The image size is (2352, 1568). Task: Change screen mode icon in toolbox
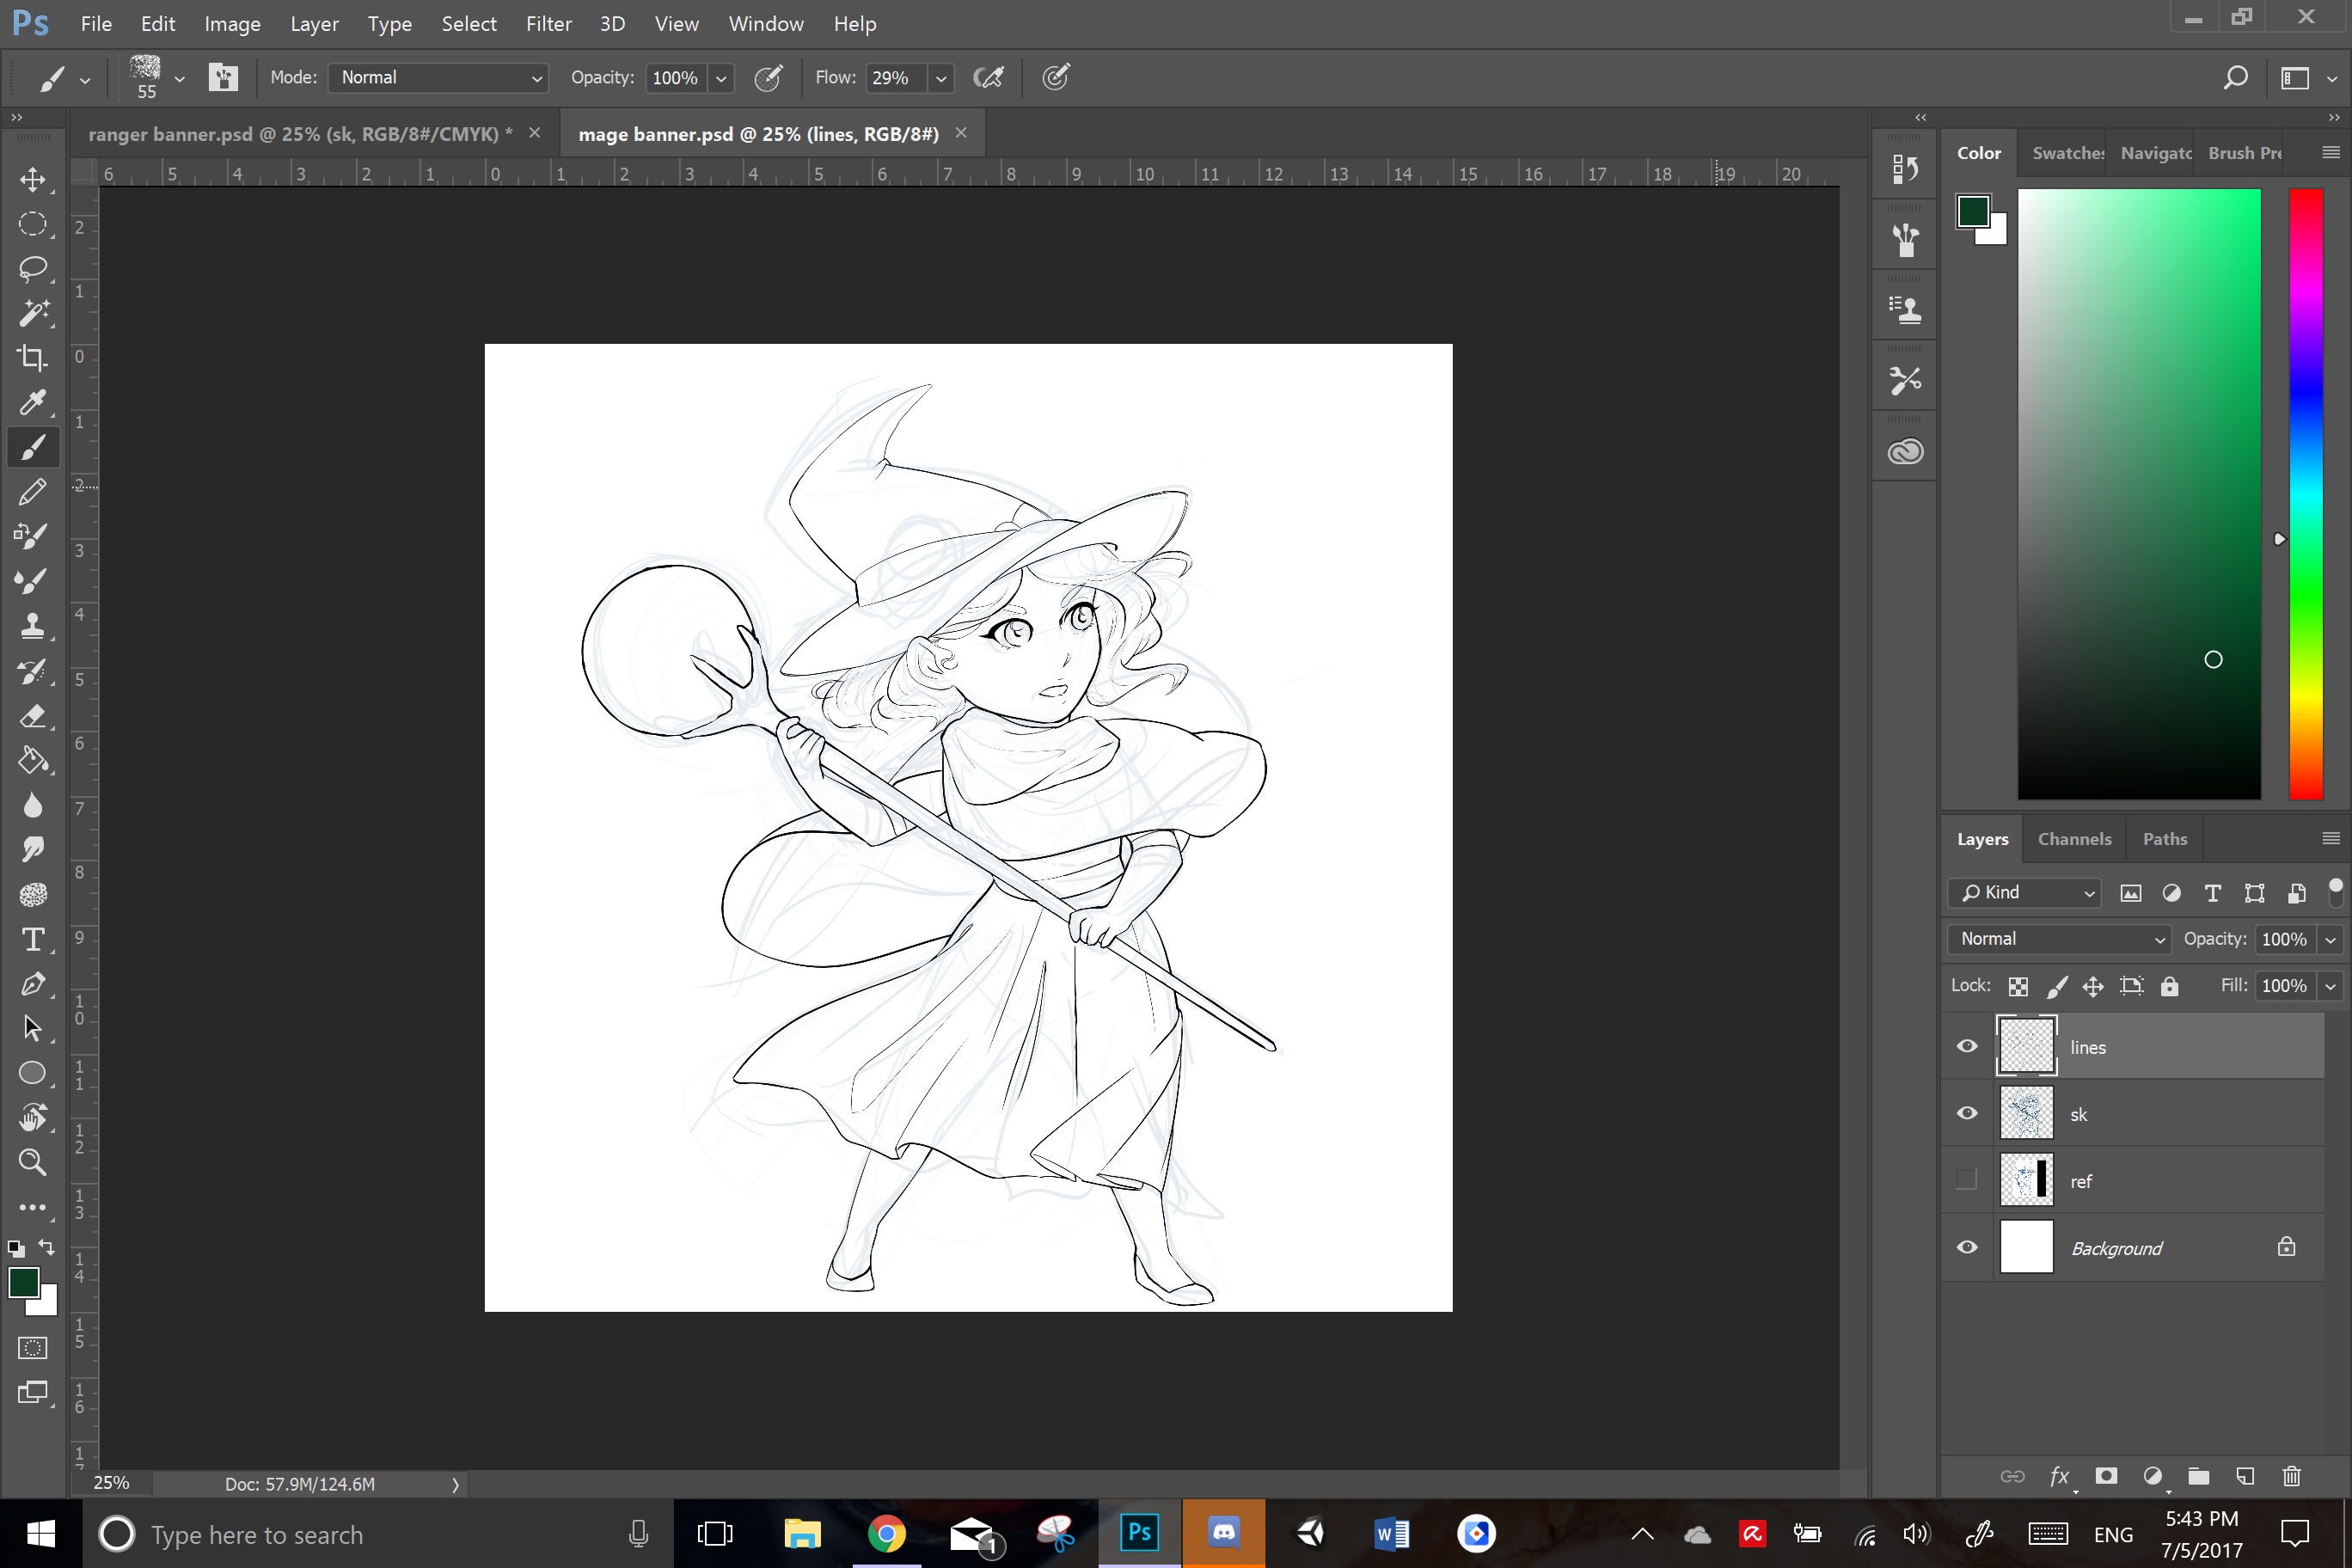[x=32, y=1392]
